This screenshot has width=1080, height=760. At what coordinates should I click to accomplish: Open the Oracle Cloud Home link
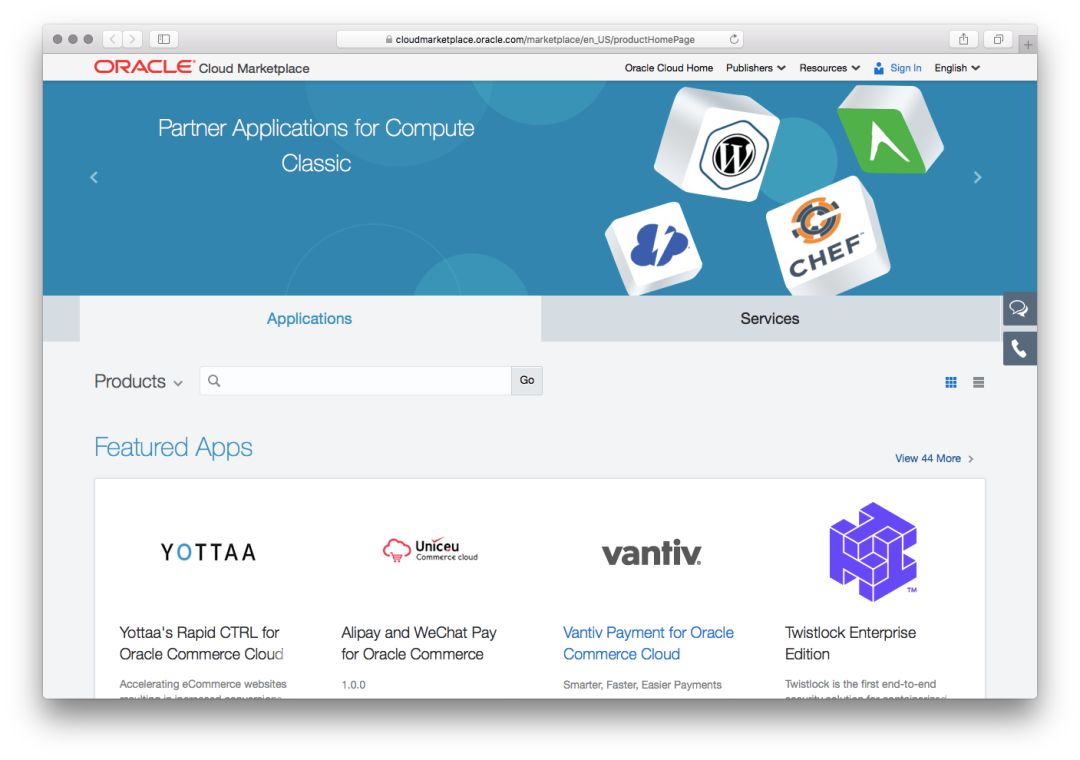point(669,68)
